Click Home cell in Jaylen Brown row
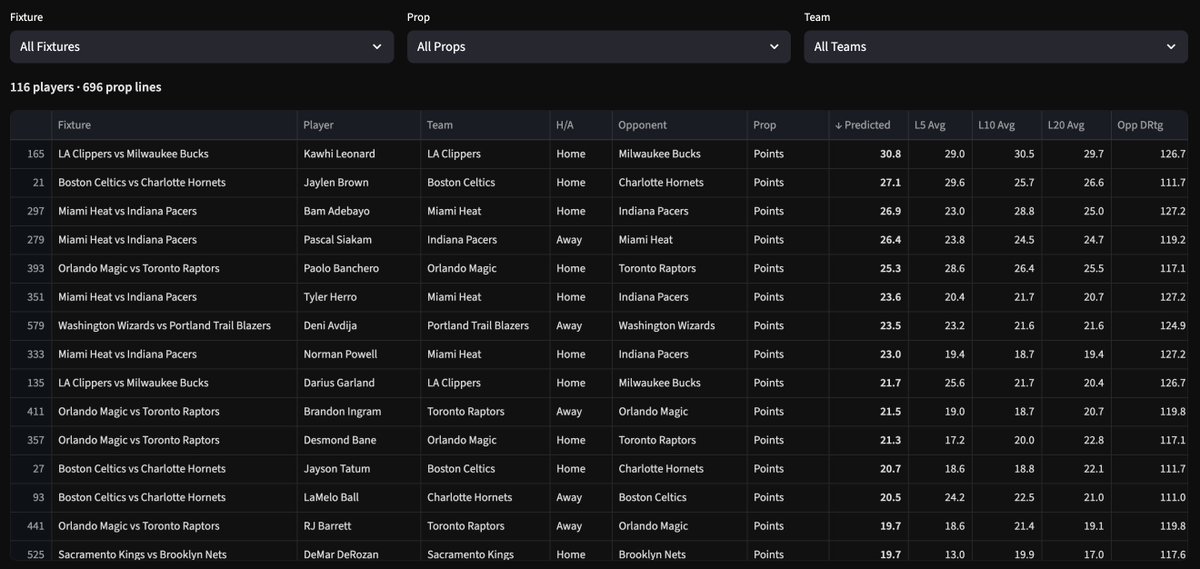The height and width of the screenshot is (569, 1200). click(579, 182)
